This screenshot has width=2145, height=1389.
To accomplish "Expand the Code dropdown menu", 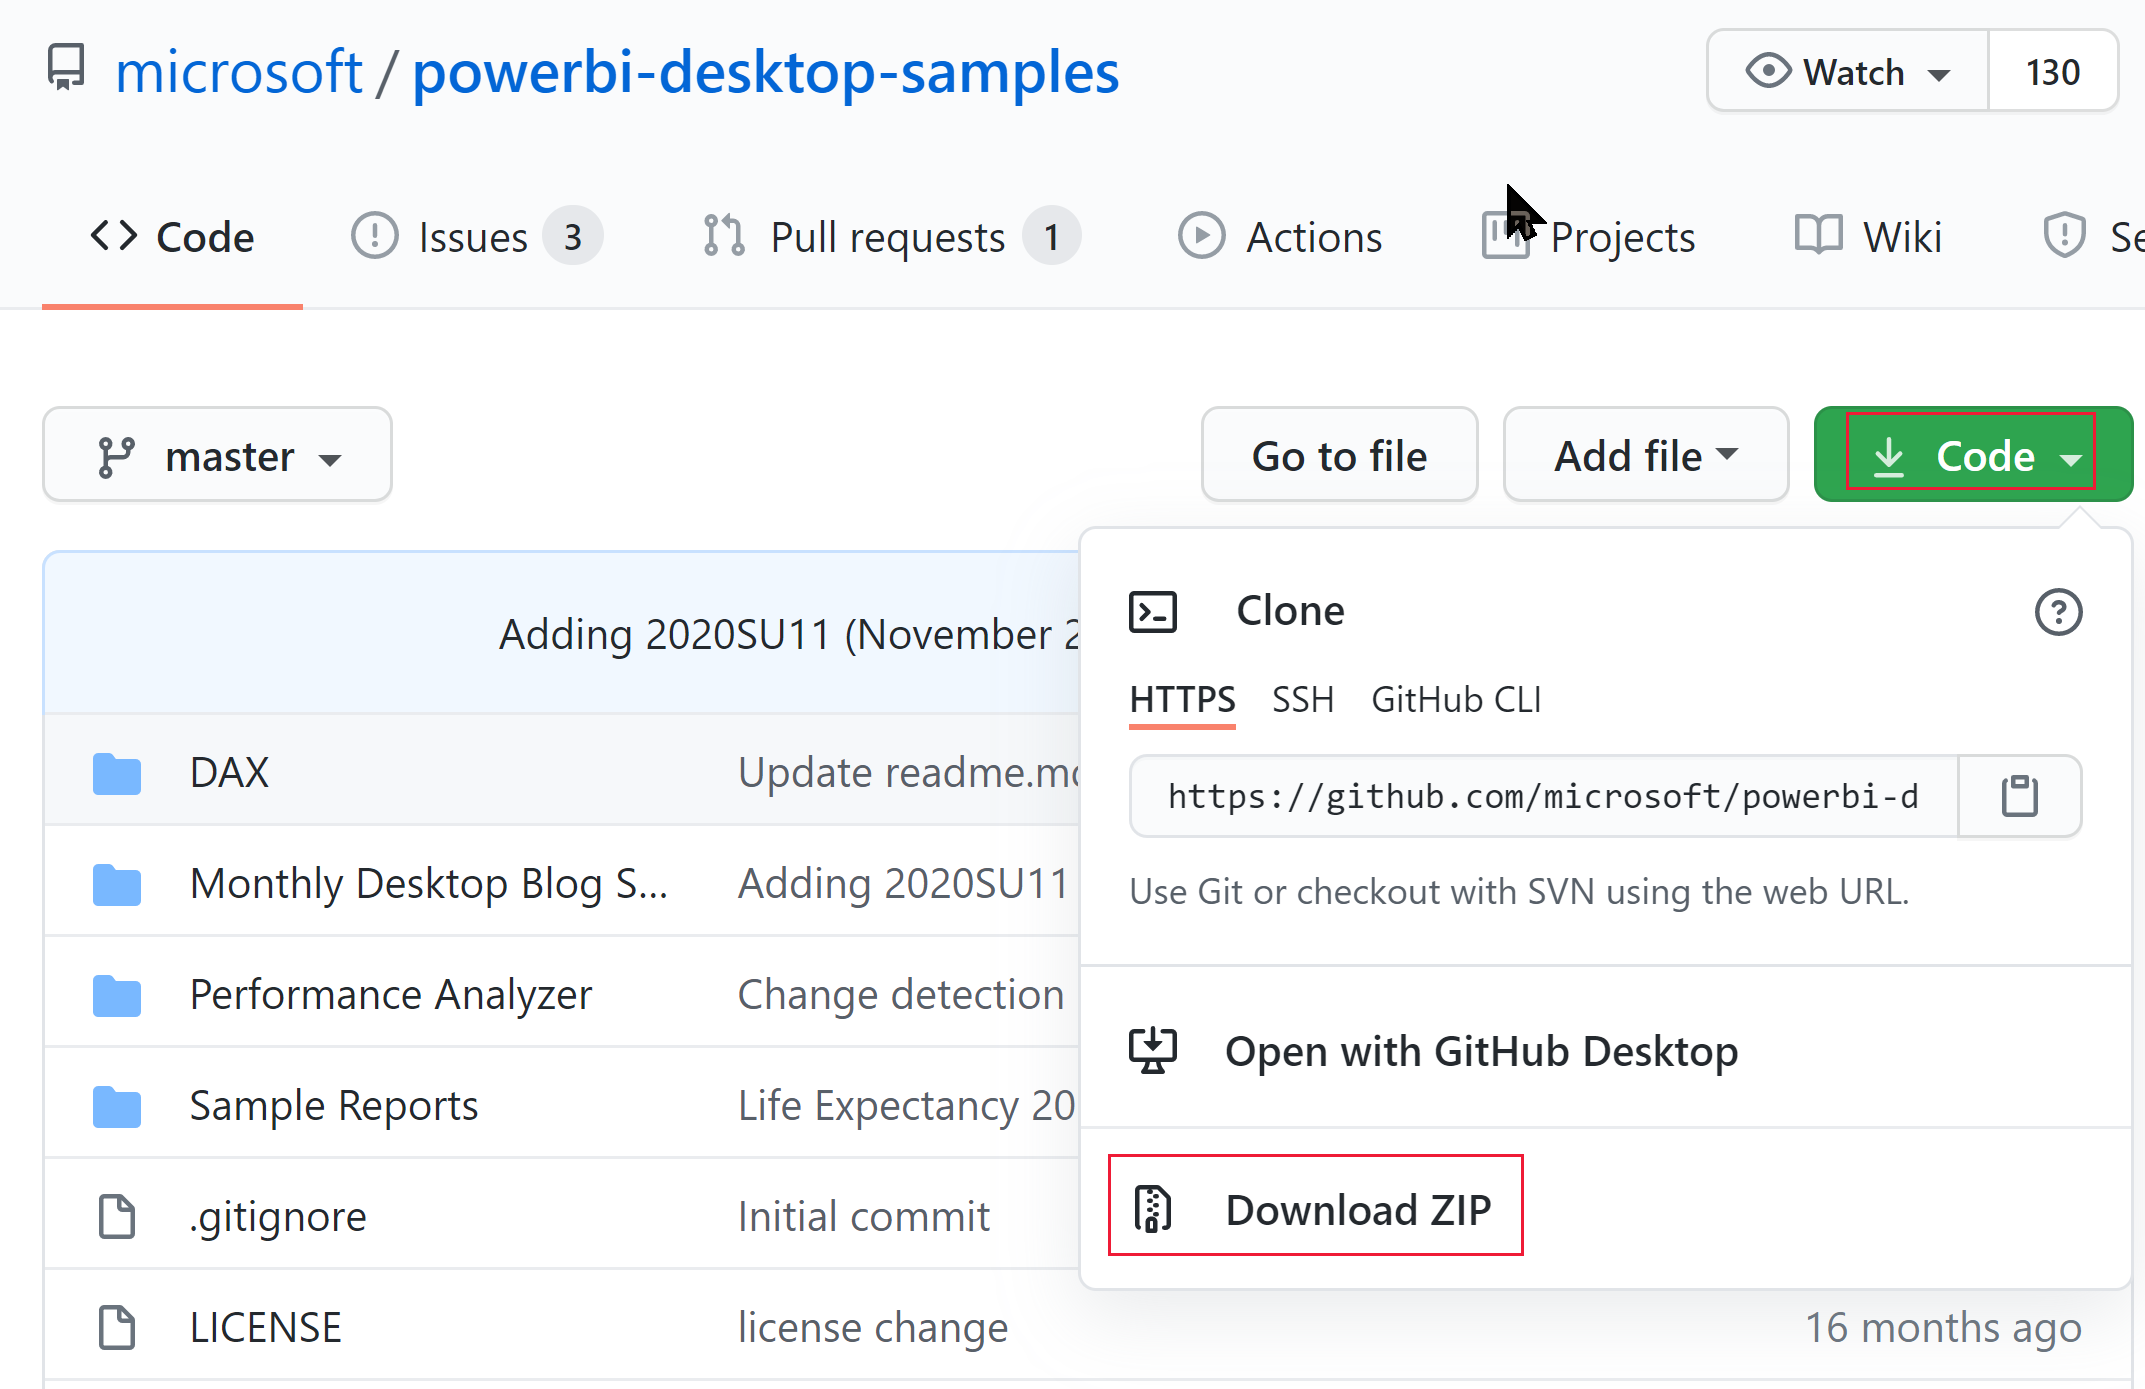I will click(x=1973, y=455).
